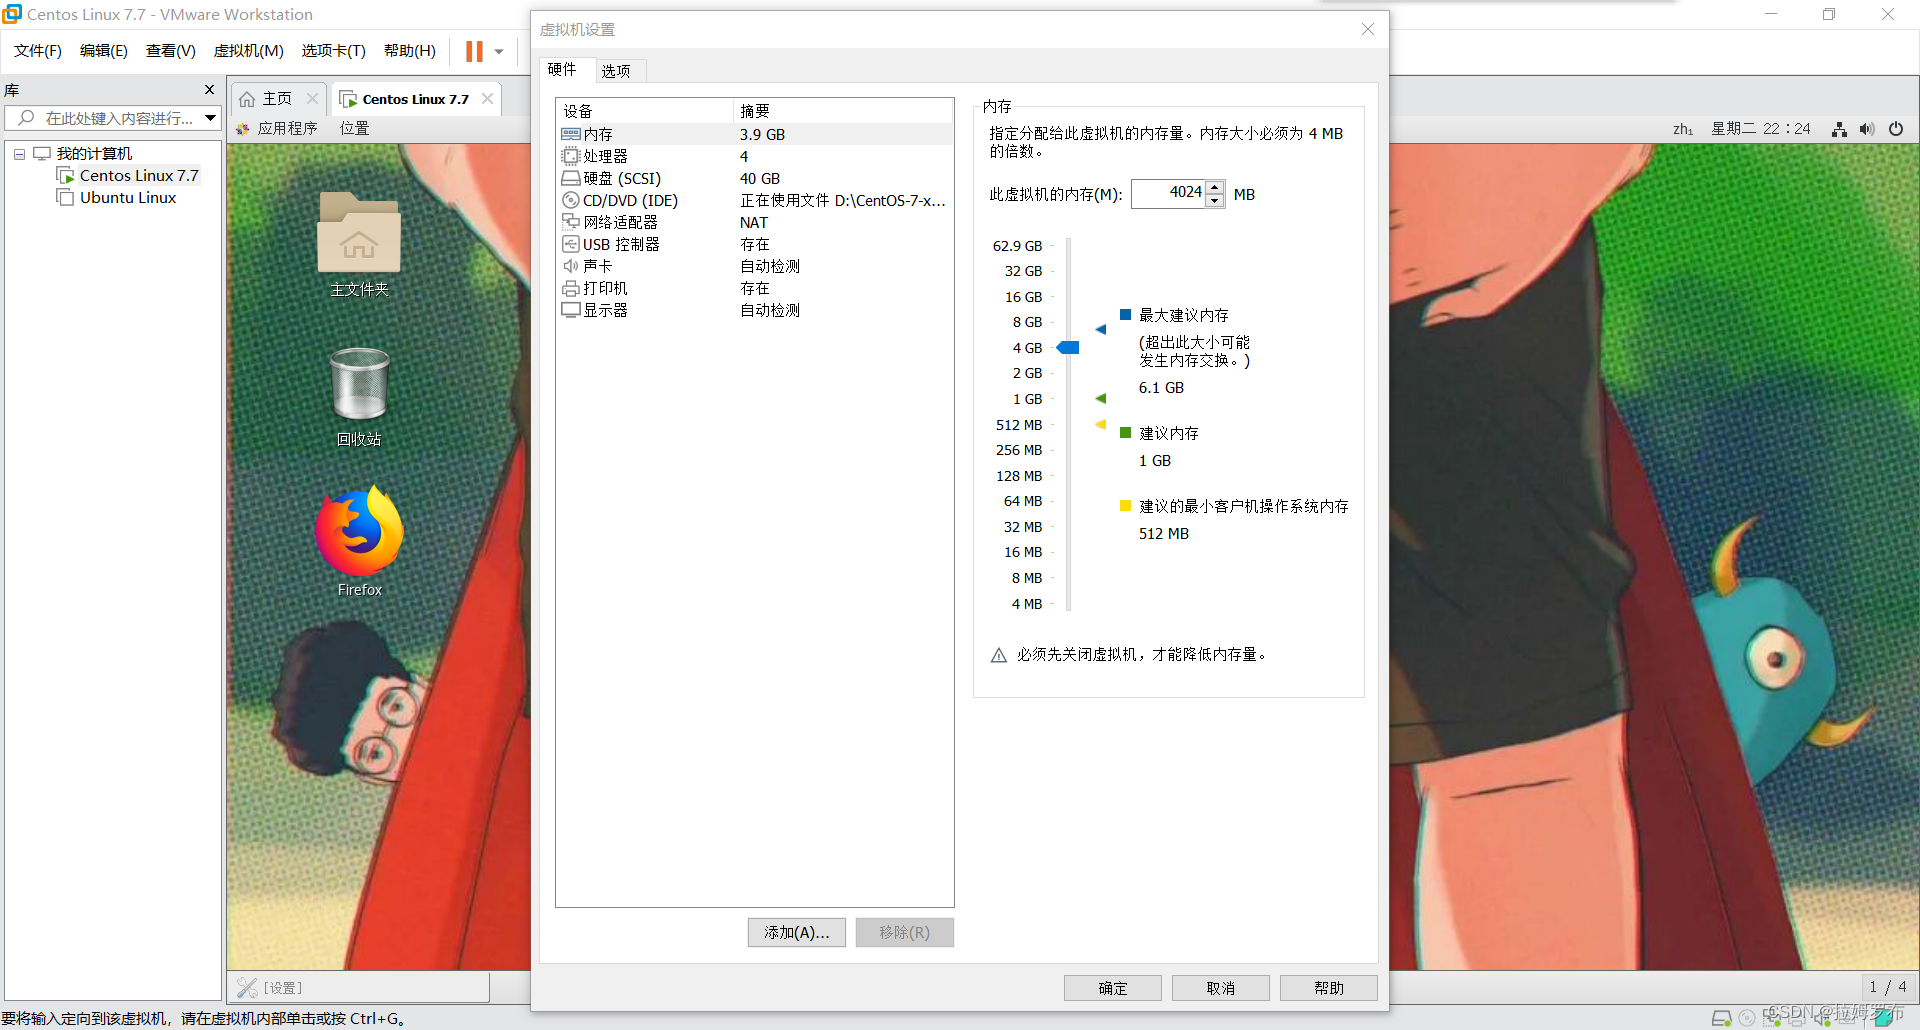This screenshot has width=1920, height=1030.
Task: Select the 打印机 printer device icon
Action: tap(570, 288)
